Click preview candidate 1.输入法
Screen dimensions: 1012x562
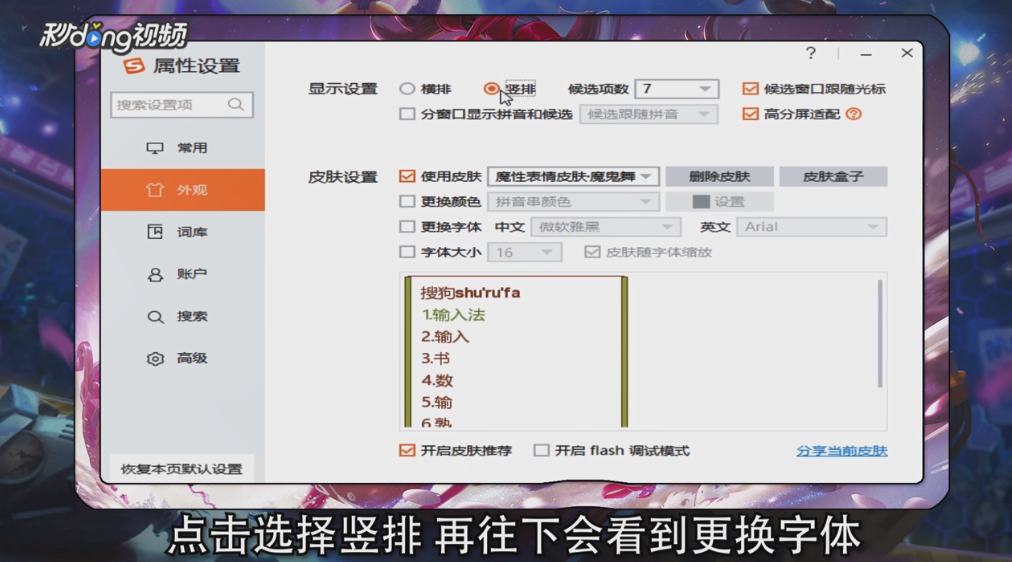click(453, 315)
